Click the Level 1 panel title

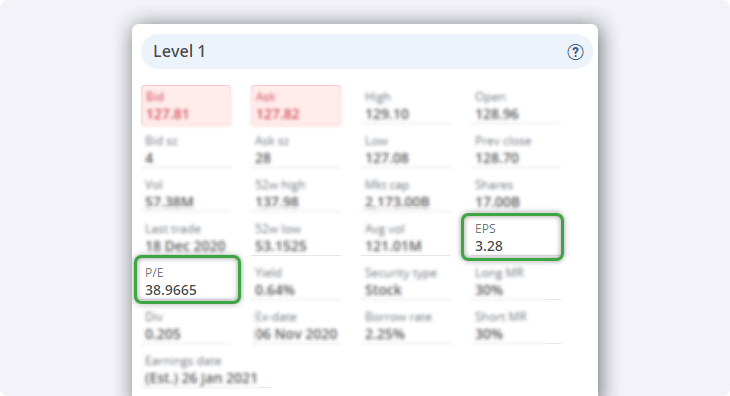point(179,51)
